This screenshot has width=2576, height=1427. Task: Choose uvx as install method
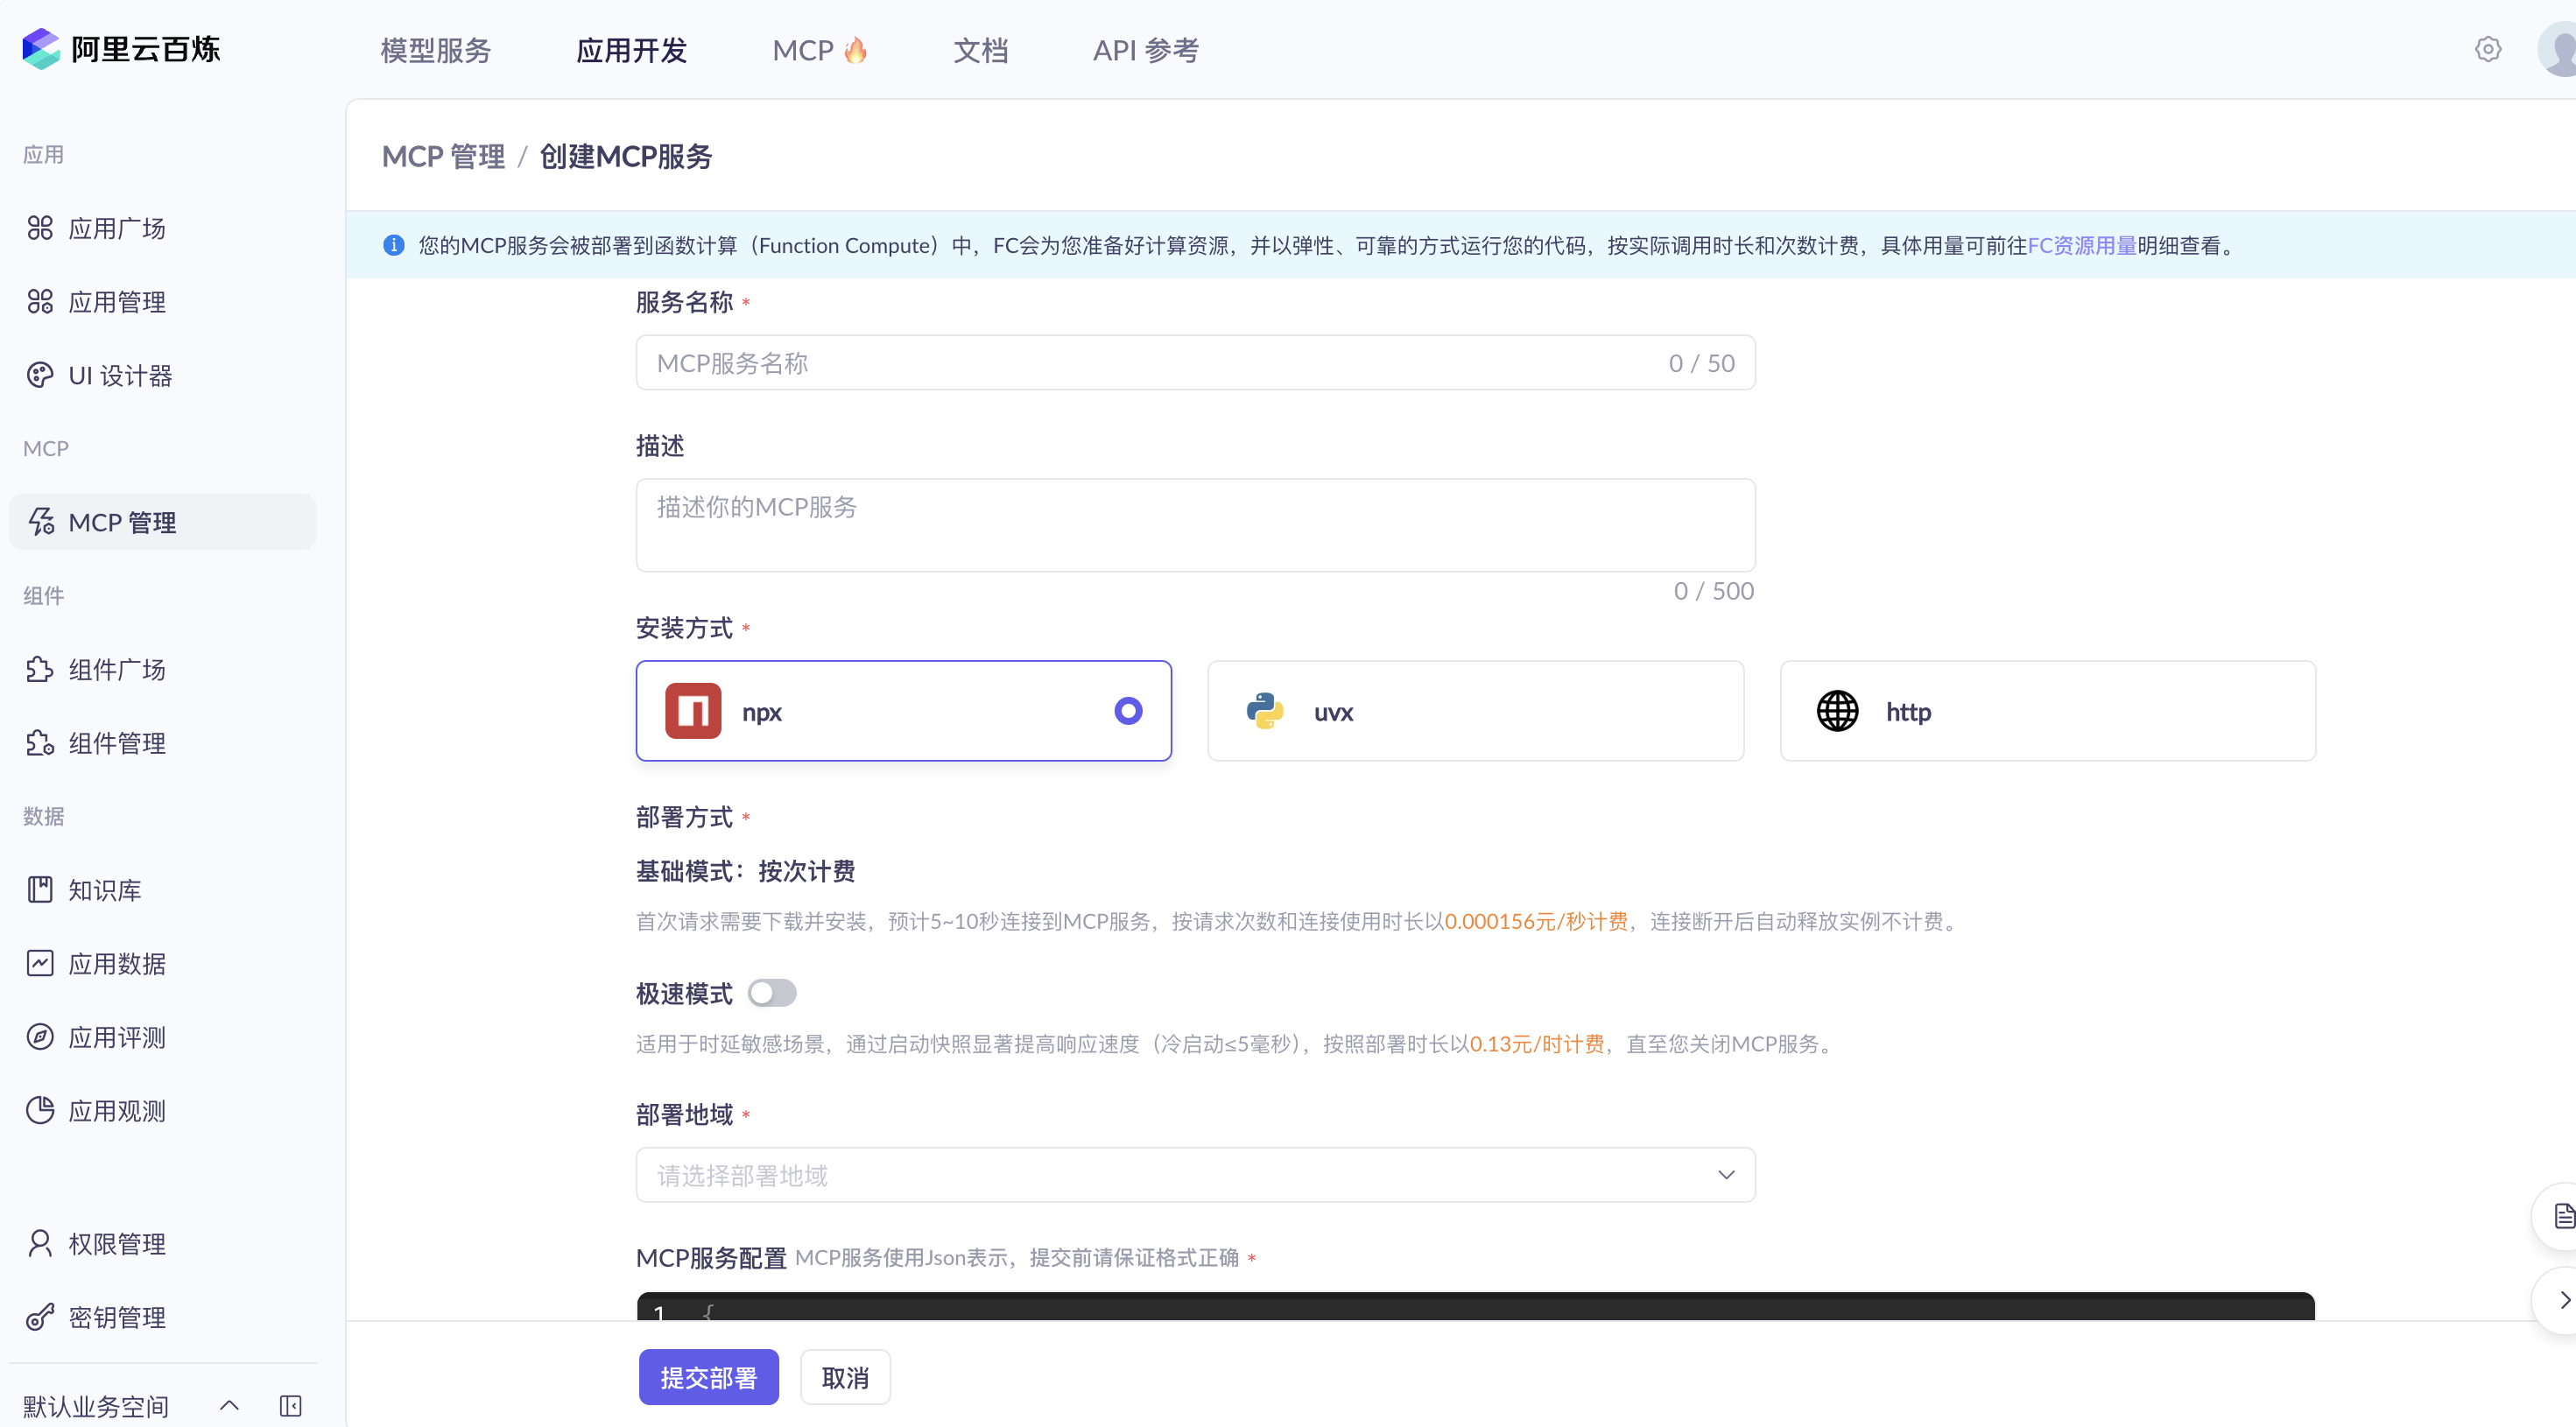click(1475, 711)
